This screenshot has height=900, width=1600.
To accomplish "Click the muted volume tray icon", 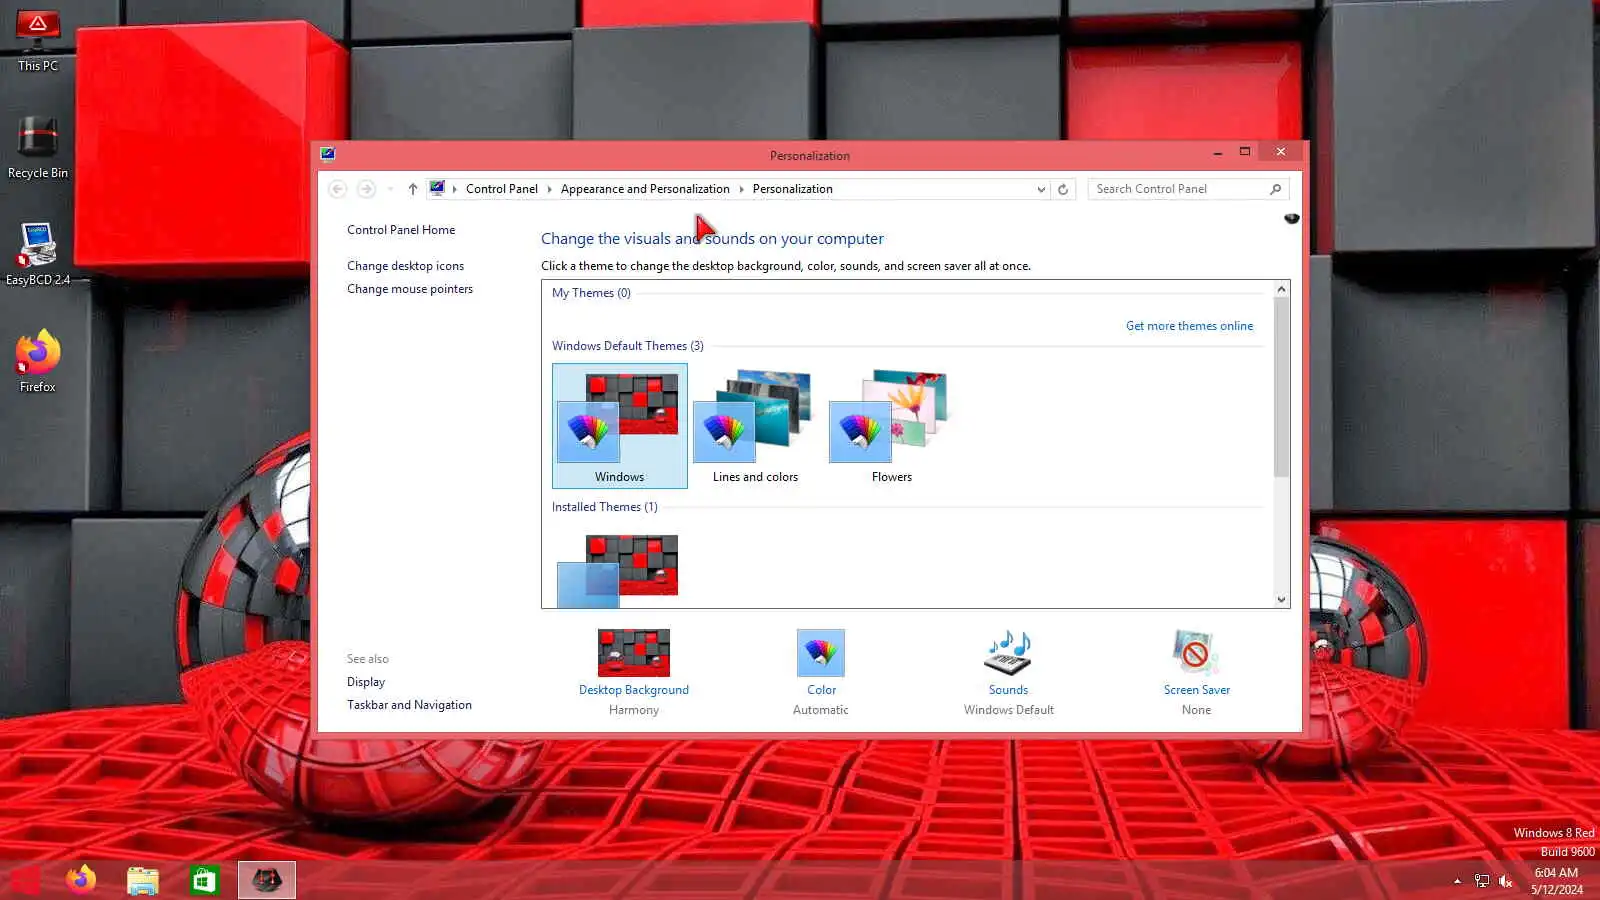I will pos(1506,881).
